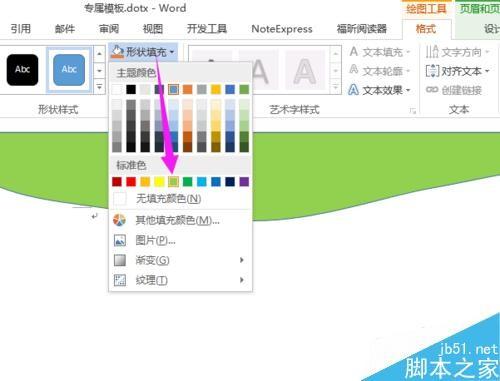Click the texture pattern icon

coord(120,280)
